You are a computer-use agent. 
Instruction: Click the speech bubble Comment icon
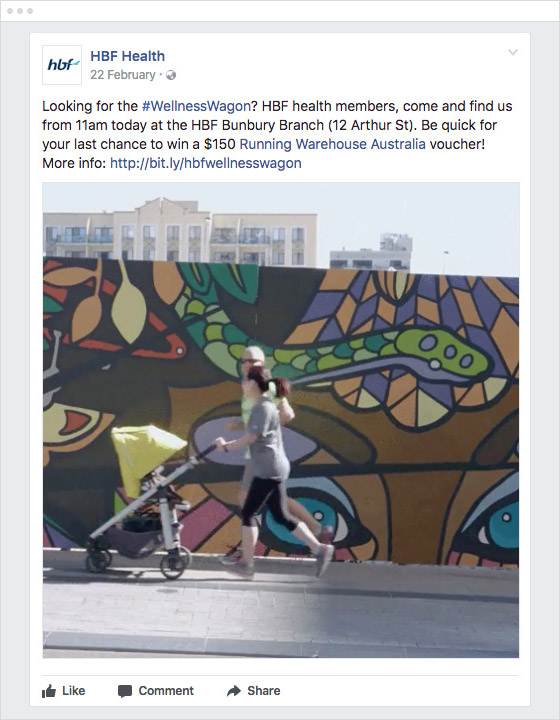click(x=124, y=692)
